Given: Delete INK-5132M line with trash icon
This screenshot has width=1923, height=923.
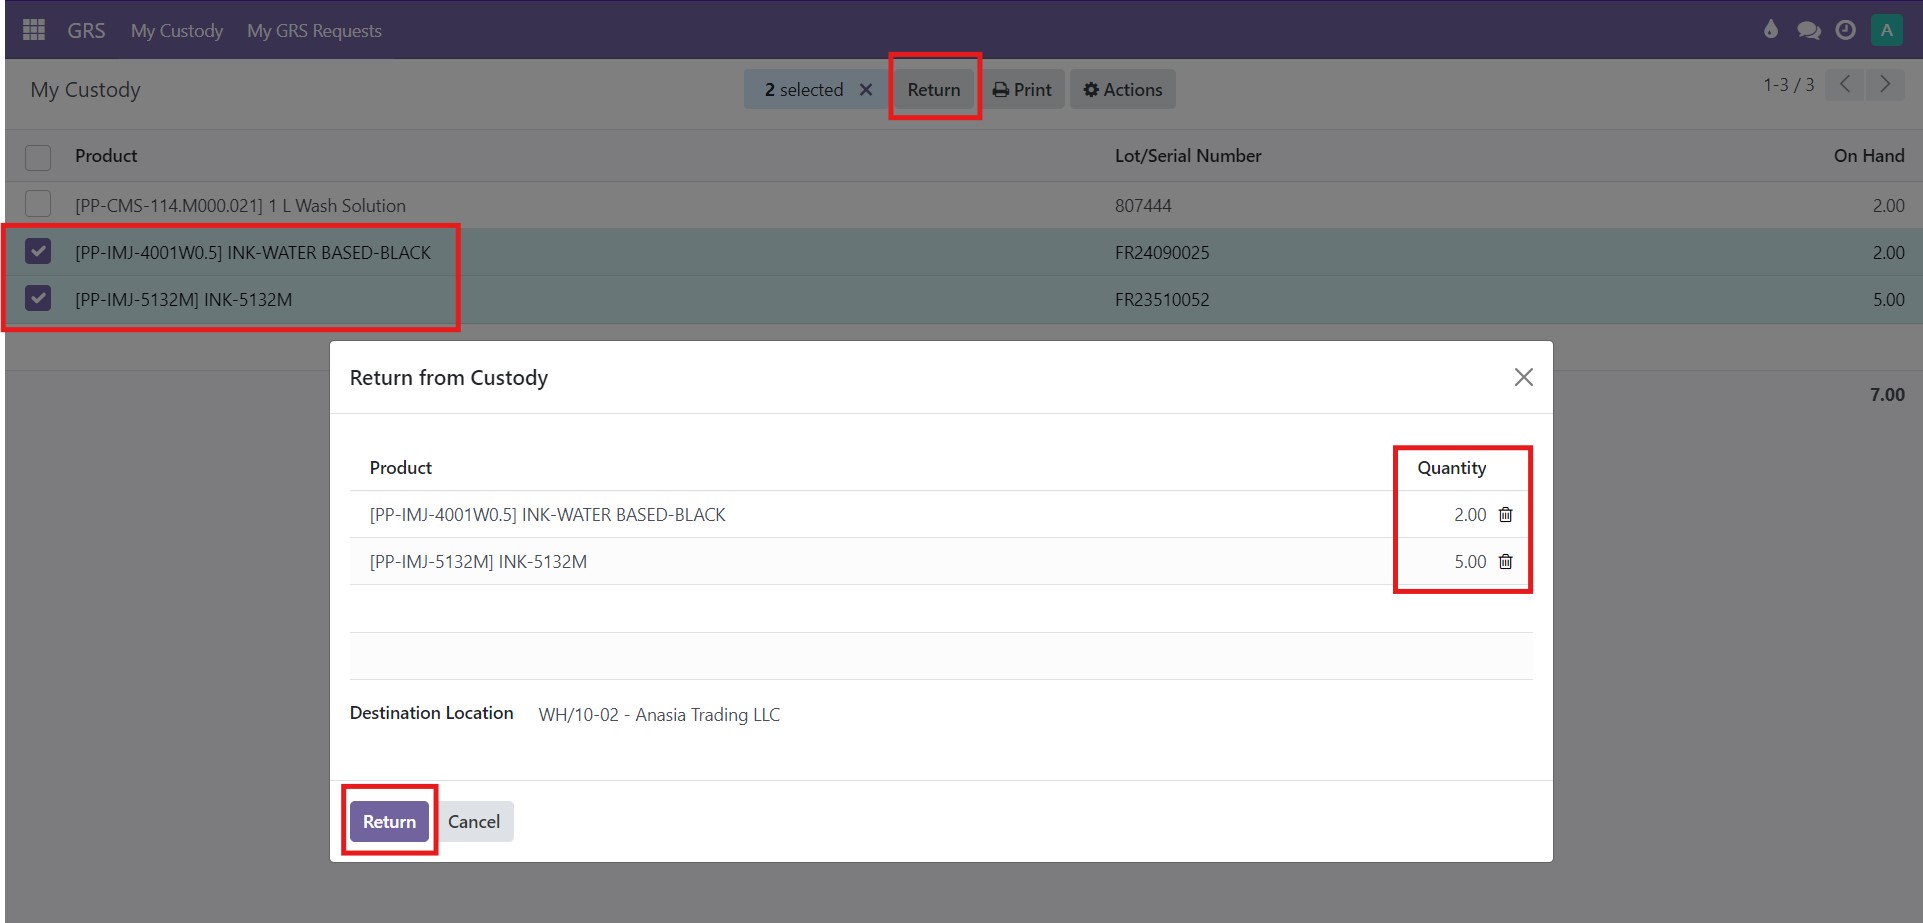Looking at the screenshot, I should pos(1505,562).
